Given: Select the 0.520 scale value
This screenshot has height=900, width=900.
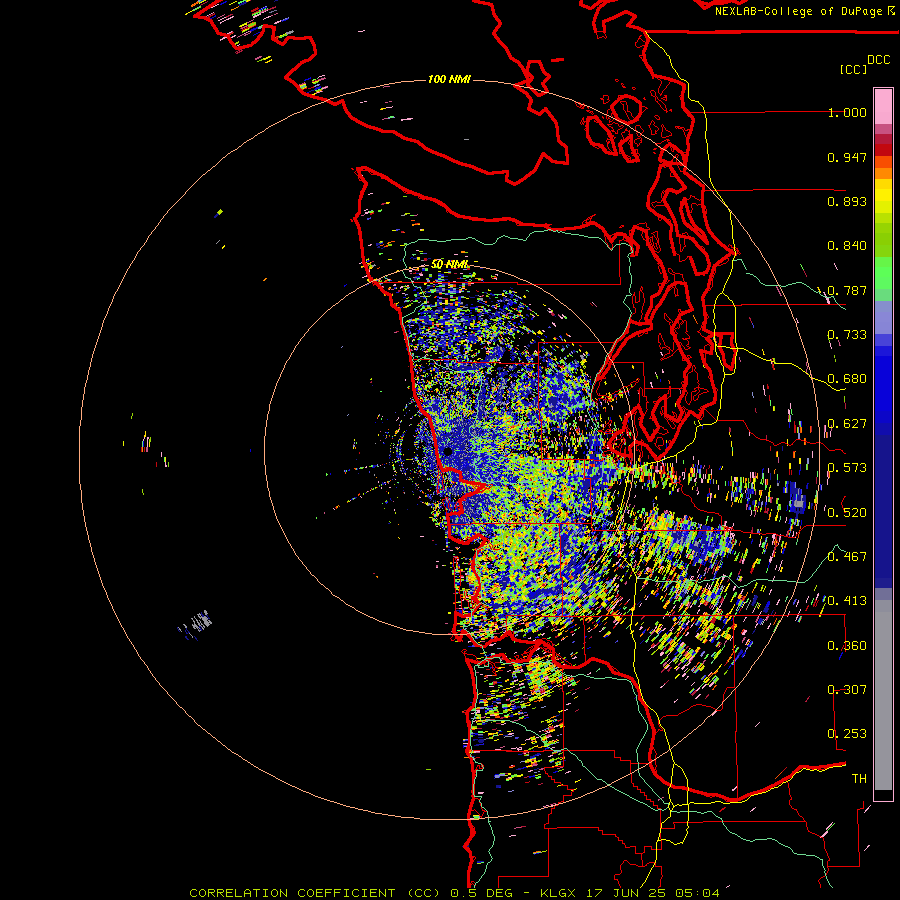Looking at the screenshot, I should click(847, 513).
